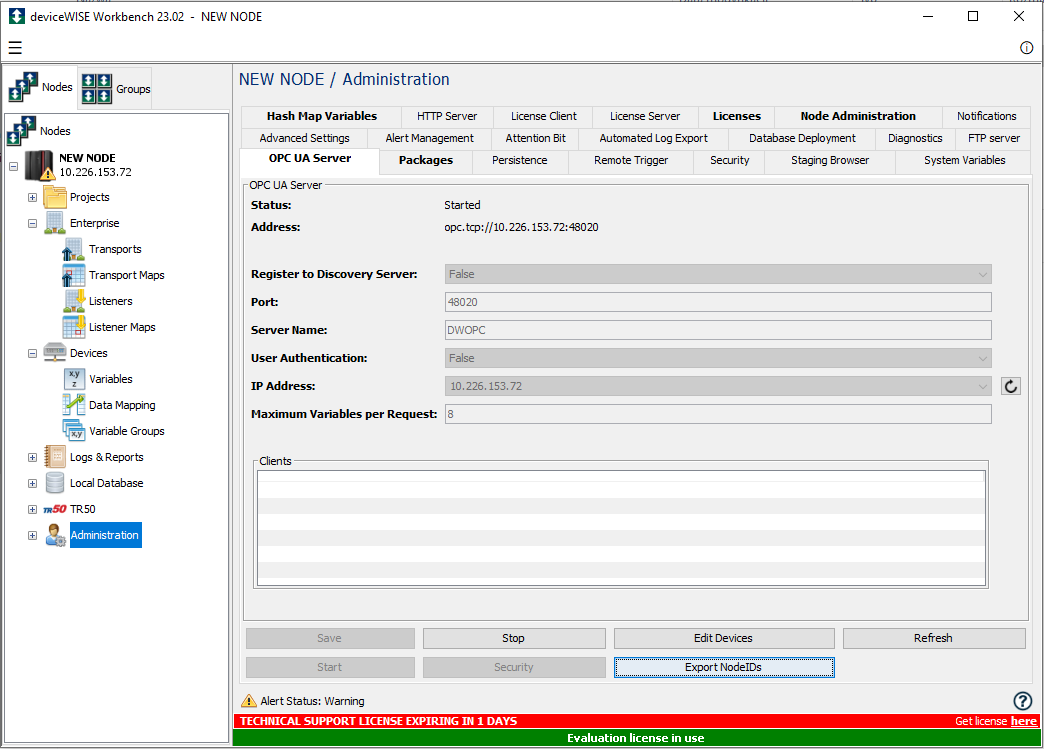Screen dimensions: 1044x749
Task: Click the Logs & Reports notebook icon
Action: pos(55,457)
